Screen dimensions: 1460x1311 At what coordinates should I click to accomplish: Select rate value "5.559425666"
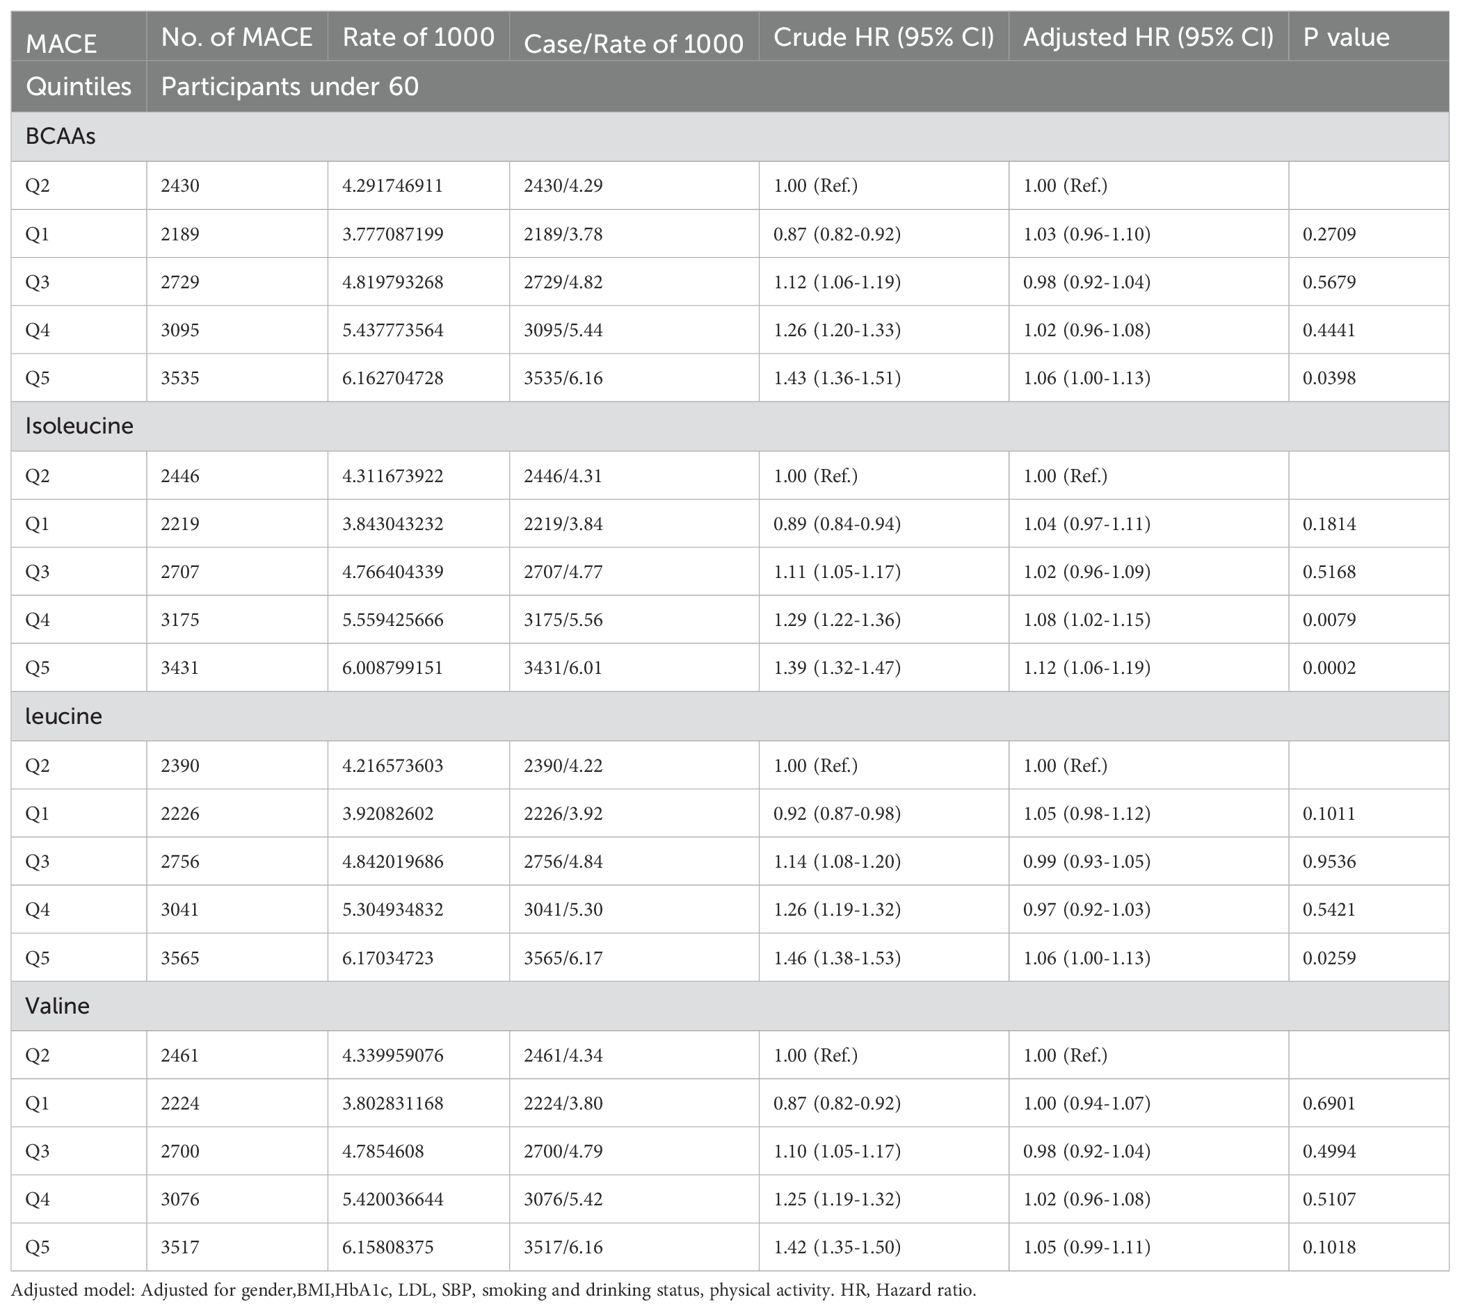click(x=393, y=620)
